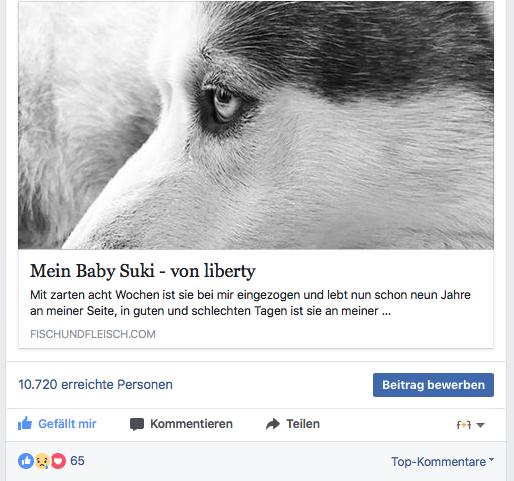514x481 pixels.
Task: Click the blue like reaction emoji
Action: pyautogui.click(x=26, y=461)
